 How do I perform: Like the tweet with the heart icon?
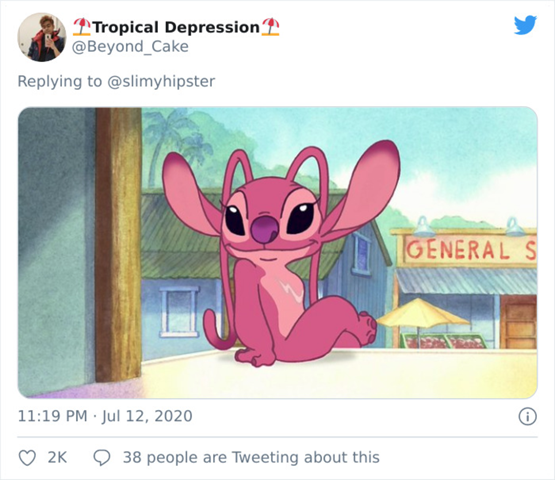click(x=27, y=457)
